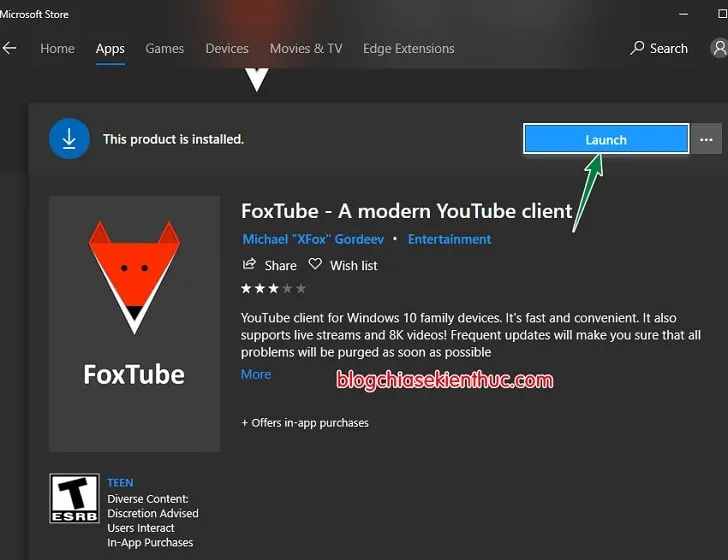The height and width of the screenshot is (560, 728).
Task: Open Edge Extensions tab
Action: pos(409,48)
